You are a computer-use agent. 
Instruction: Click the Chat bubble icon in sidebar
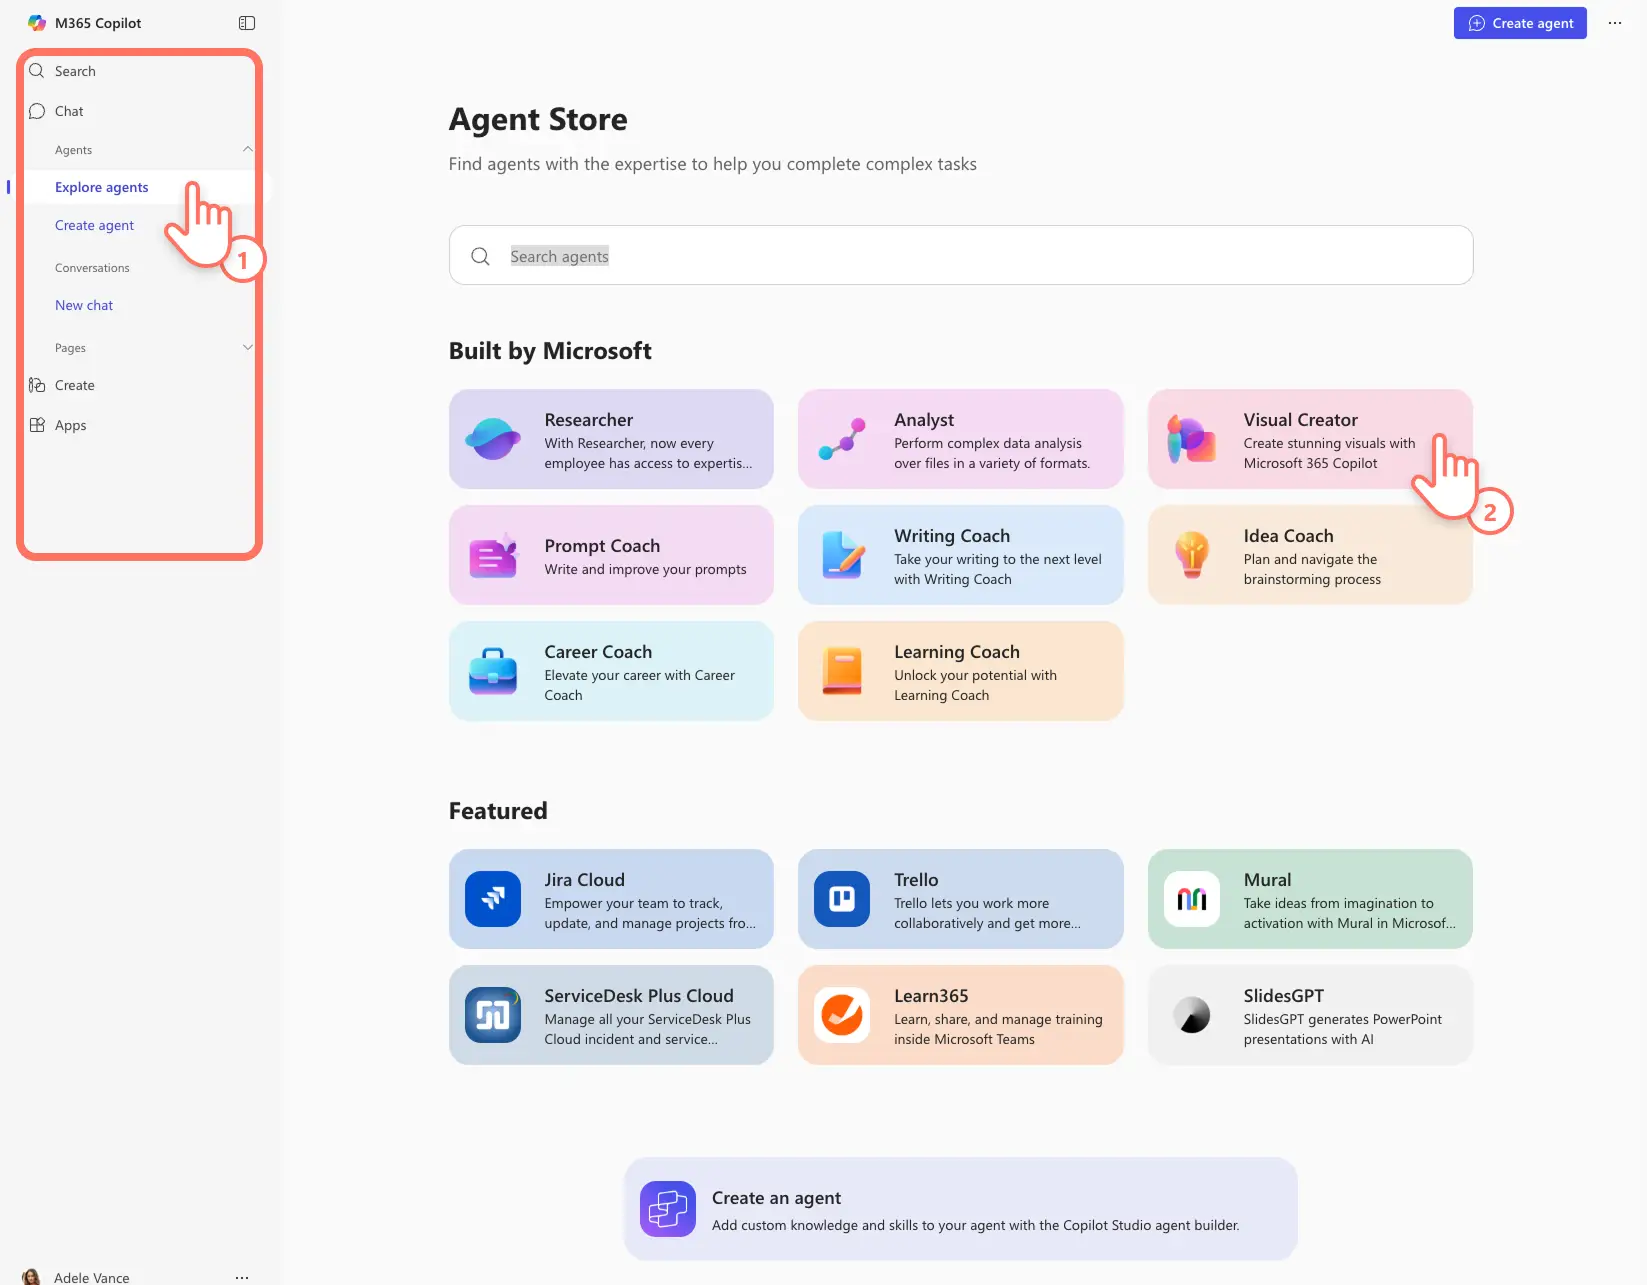(37, 111)
